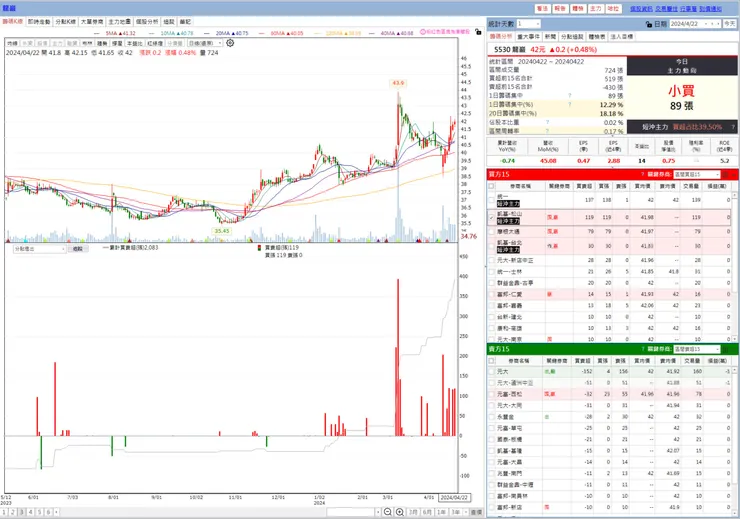Image resolution: width=740 pixels, height=519 pixels.
Task: Click the question mark beside 個股本比重
Action: tap(547, 123)
